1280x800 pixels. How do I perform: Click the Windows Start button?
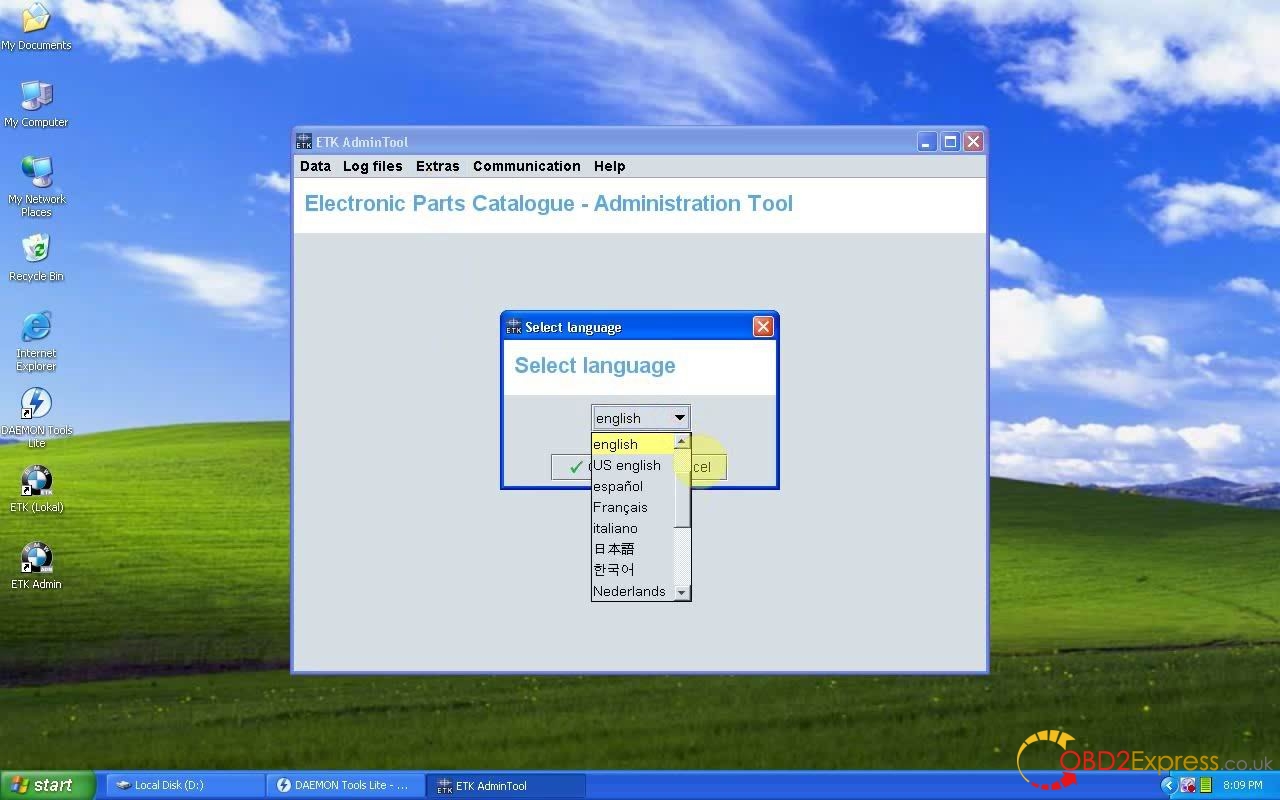click(45, 785)
